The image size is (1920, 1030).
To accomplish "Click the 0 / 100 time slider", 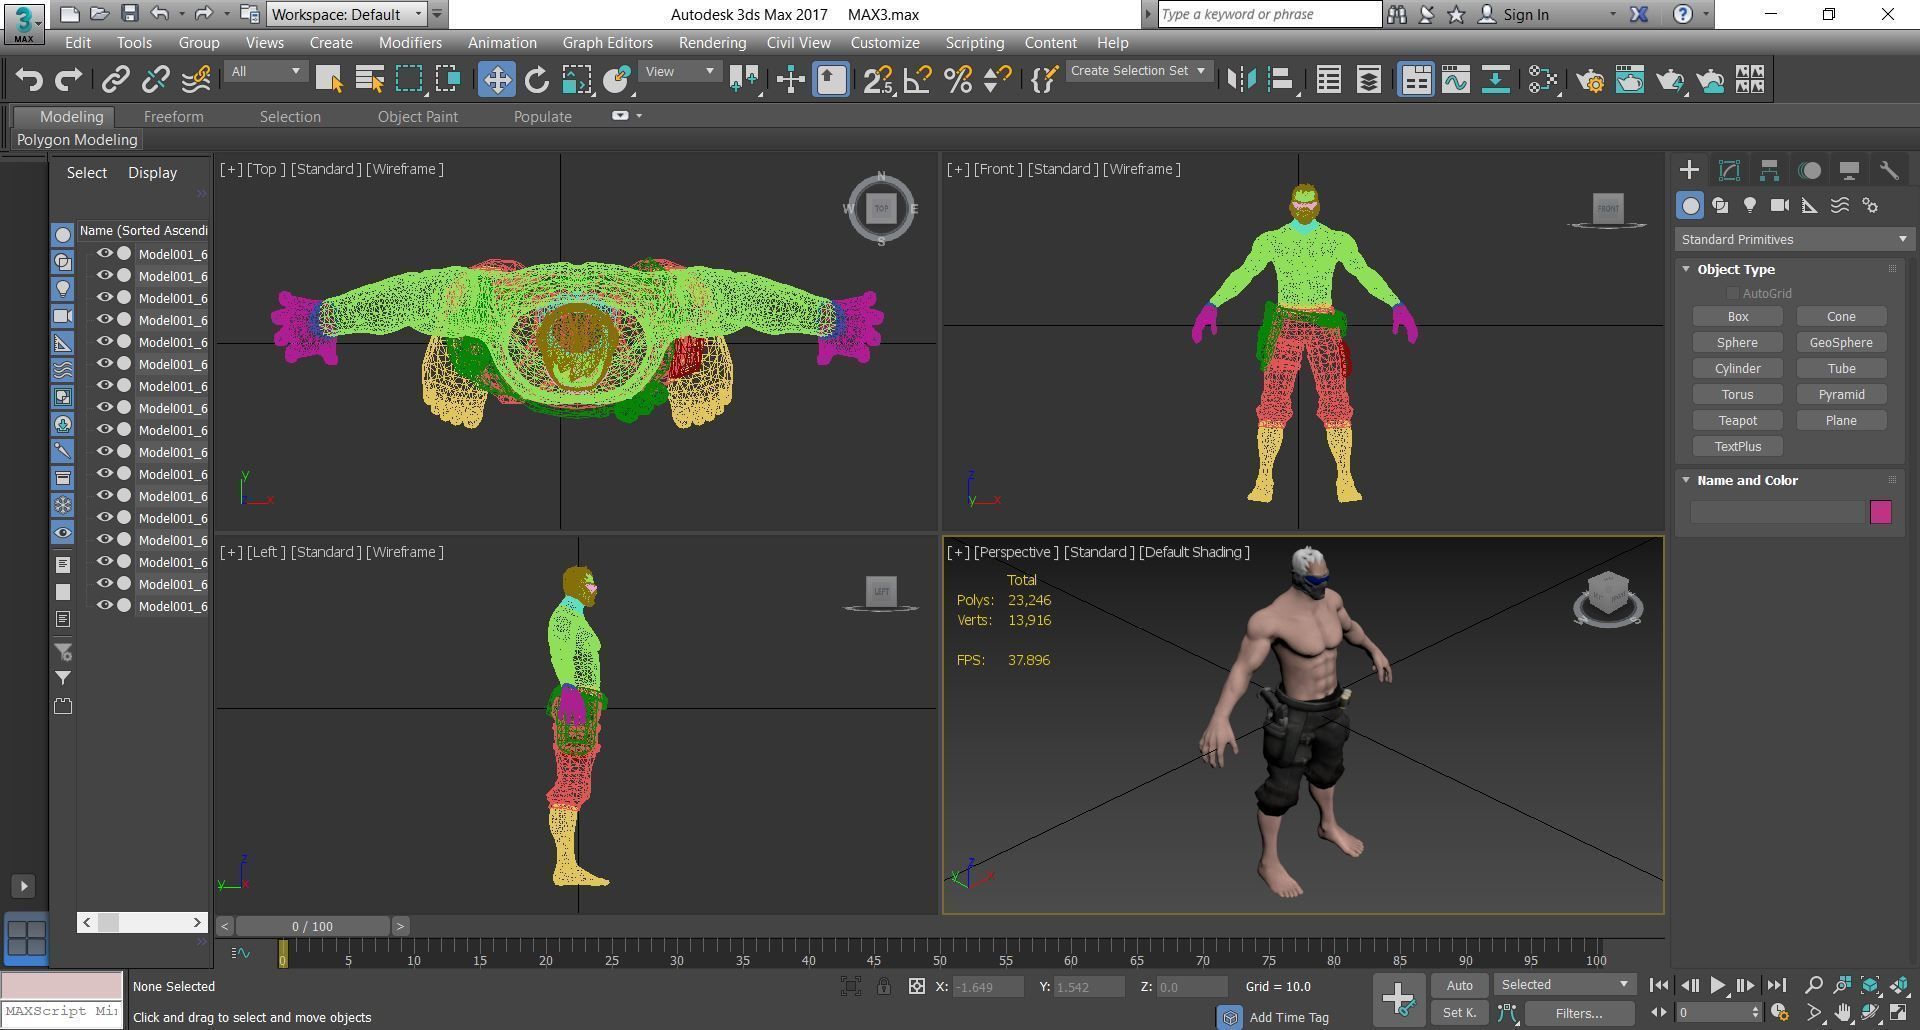I will (313, 926).
